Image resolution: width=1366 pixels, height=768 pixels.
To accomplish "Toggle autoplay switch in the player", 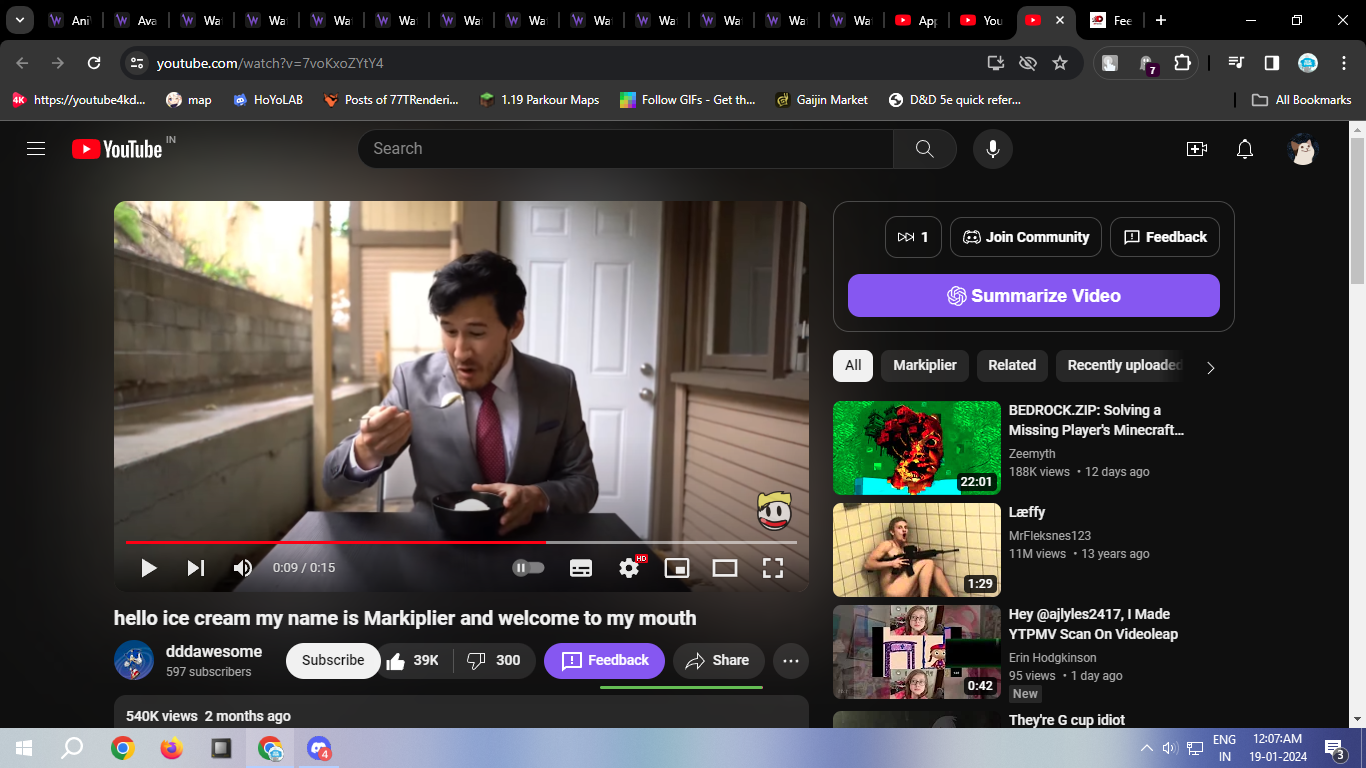I will (x=529, y=568).
